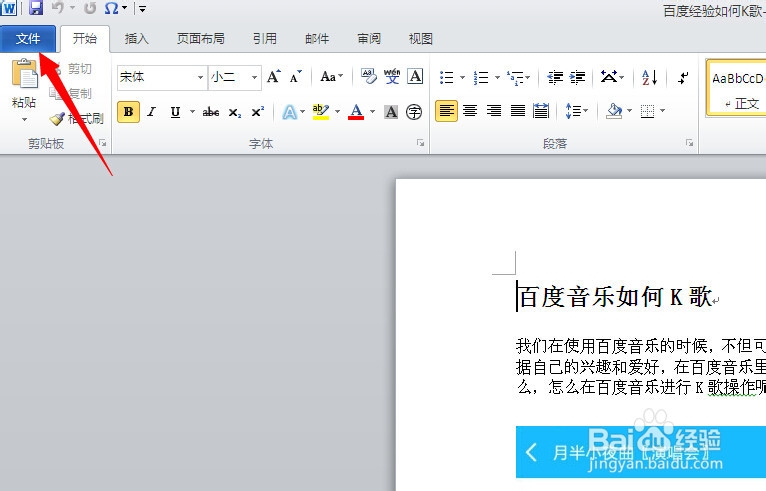Expand the 粘贴 options arrow

pyautogui.click(x=24, y=119)
